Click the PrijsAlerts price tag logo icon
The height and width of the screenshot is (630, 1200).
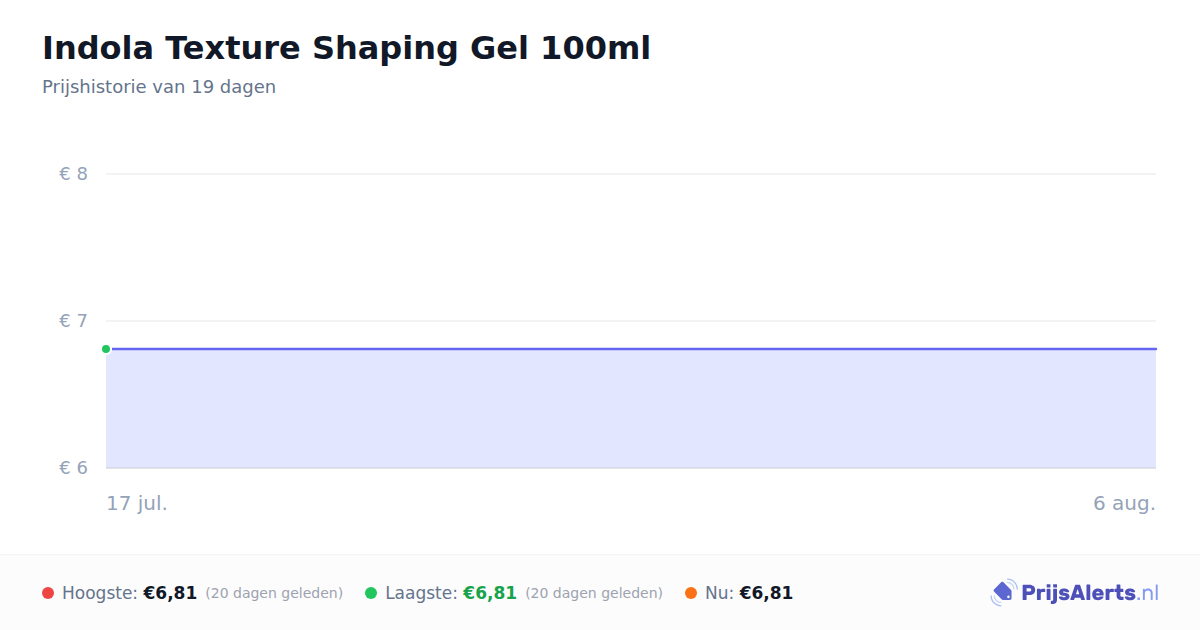(x=1003, y=593)
